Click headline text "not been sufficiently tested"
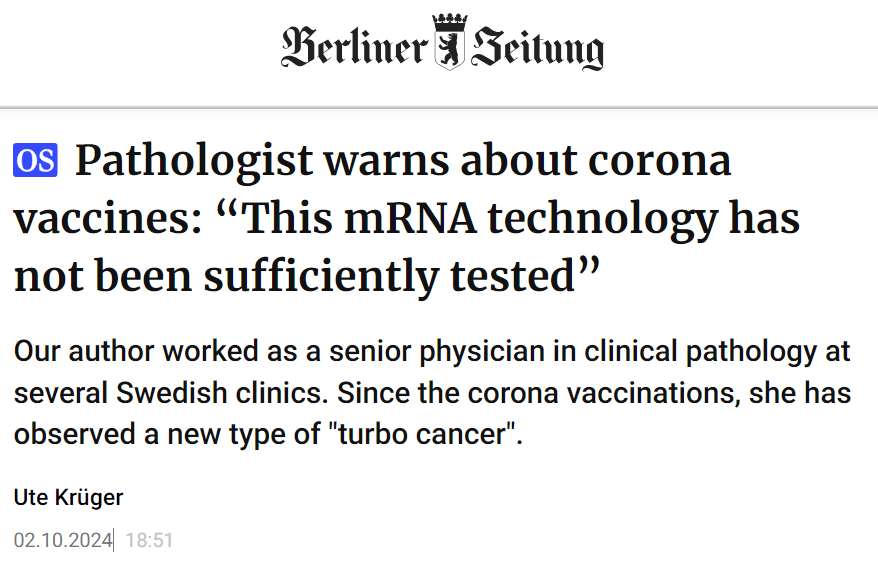Image resolution: width=878 pixels, height=565 pixels. tap(307, 276)
